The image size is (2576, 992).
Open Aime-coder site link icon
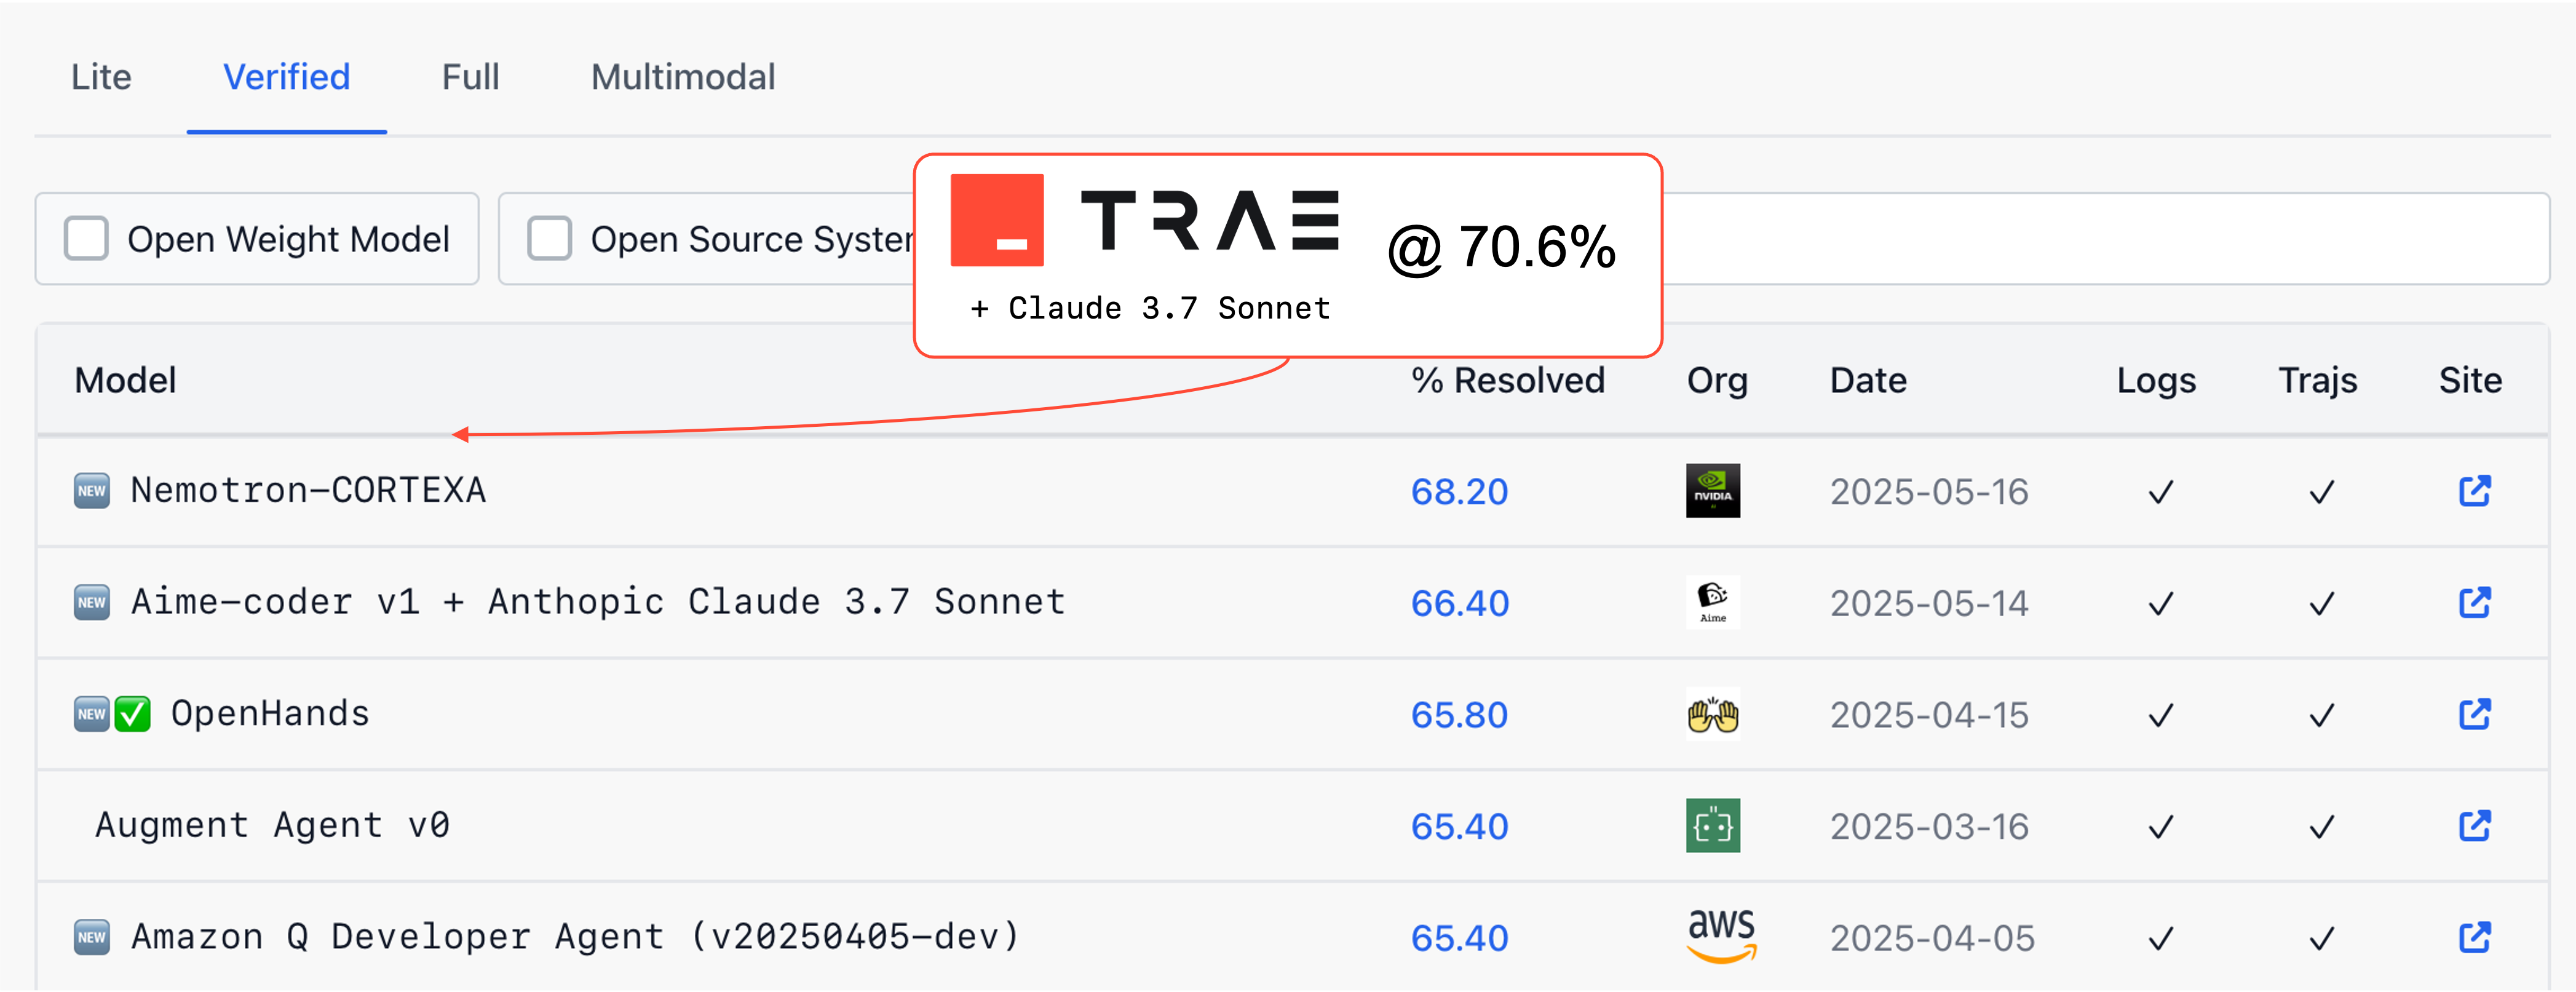tap(2474, 603)
